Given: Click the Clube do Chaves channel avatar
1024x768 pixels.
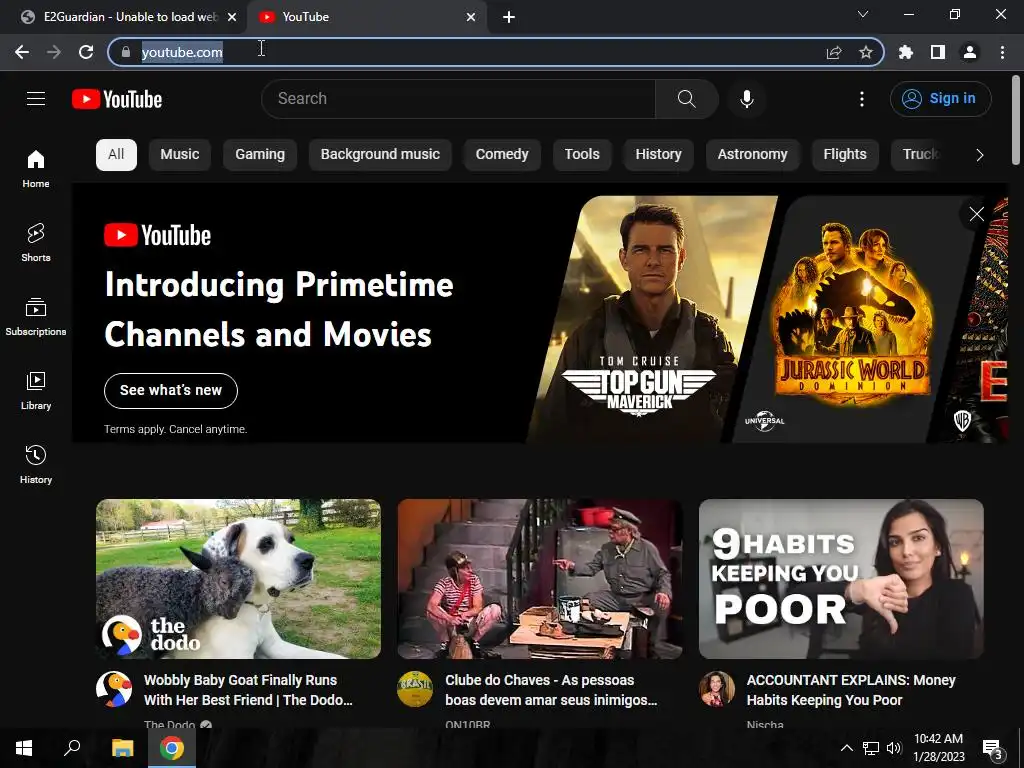Looking at the screenshot, I should 415,690.
